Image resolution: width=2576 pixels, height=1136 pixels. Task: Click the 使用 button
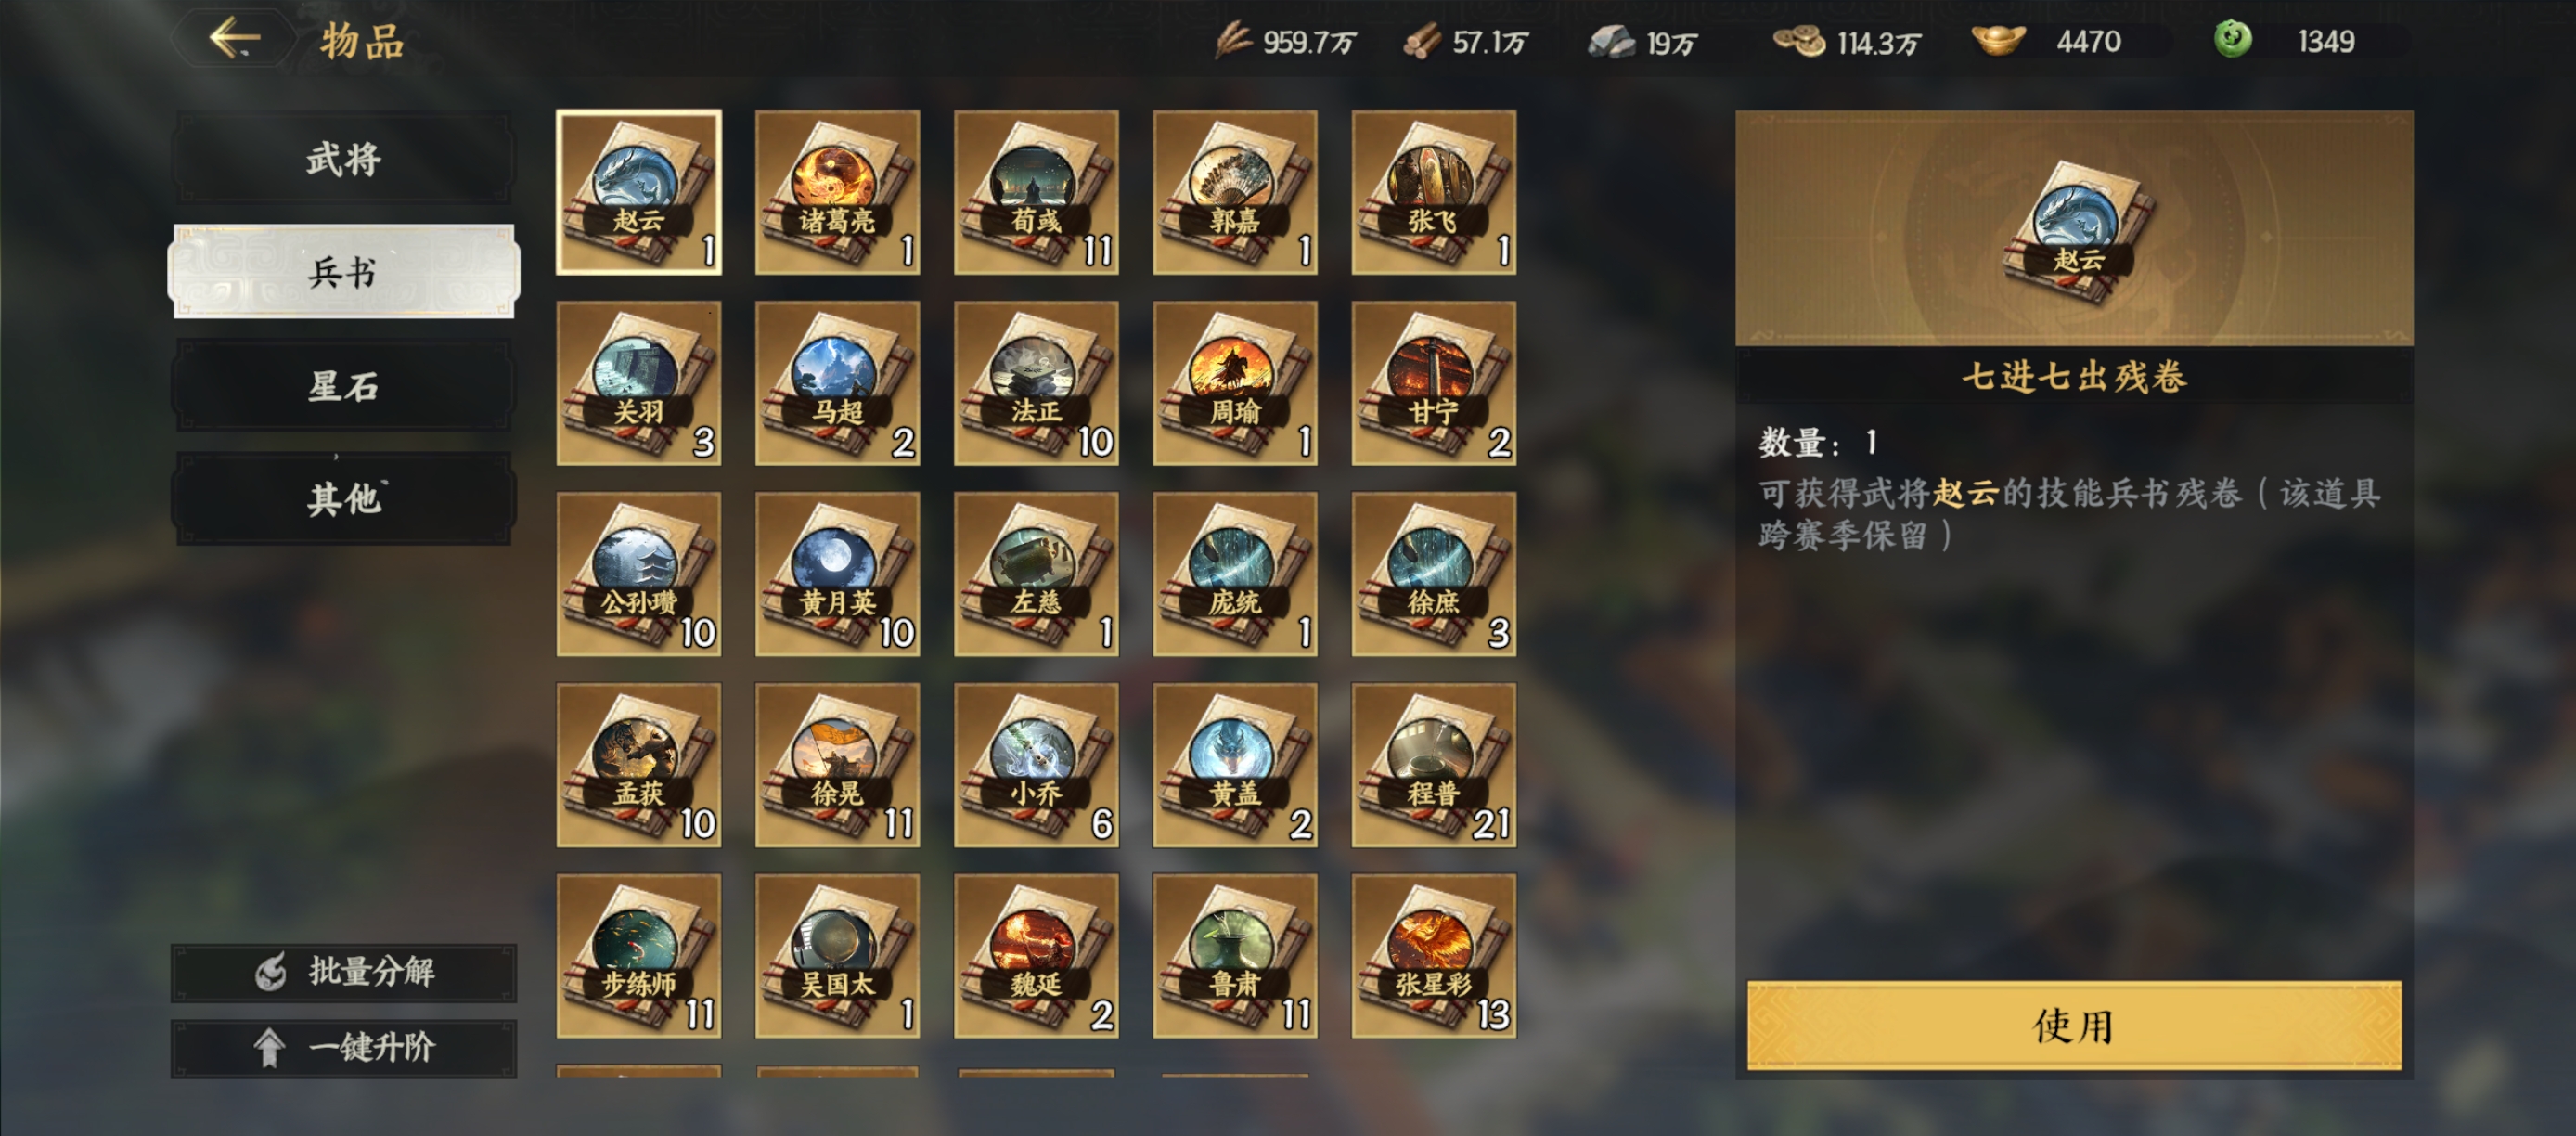pos(2074,1026)
